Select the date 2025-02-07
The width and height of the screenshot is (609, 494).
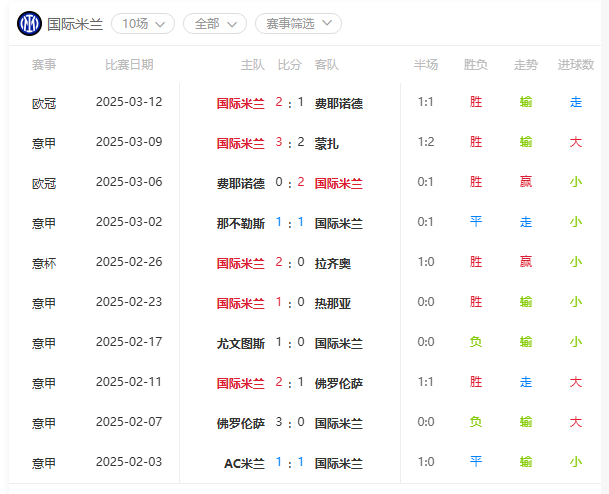[x=129, y=422]
